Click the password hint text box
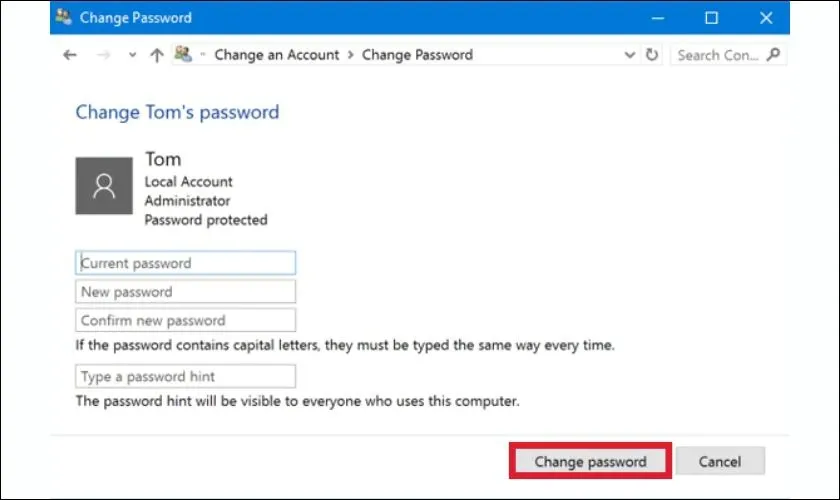The width and height of the screenshot is (840, 500). 186,377
